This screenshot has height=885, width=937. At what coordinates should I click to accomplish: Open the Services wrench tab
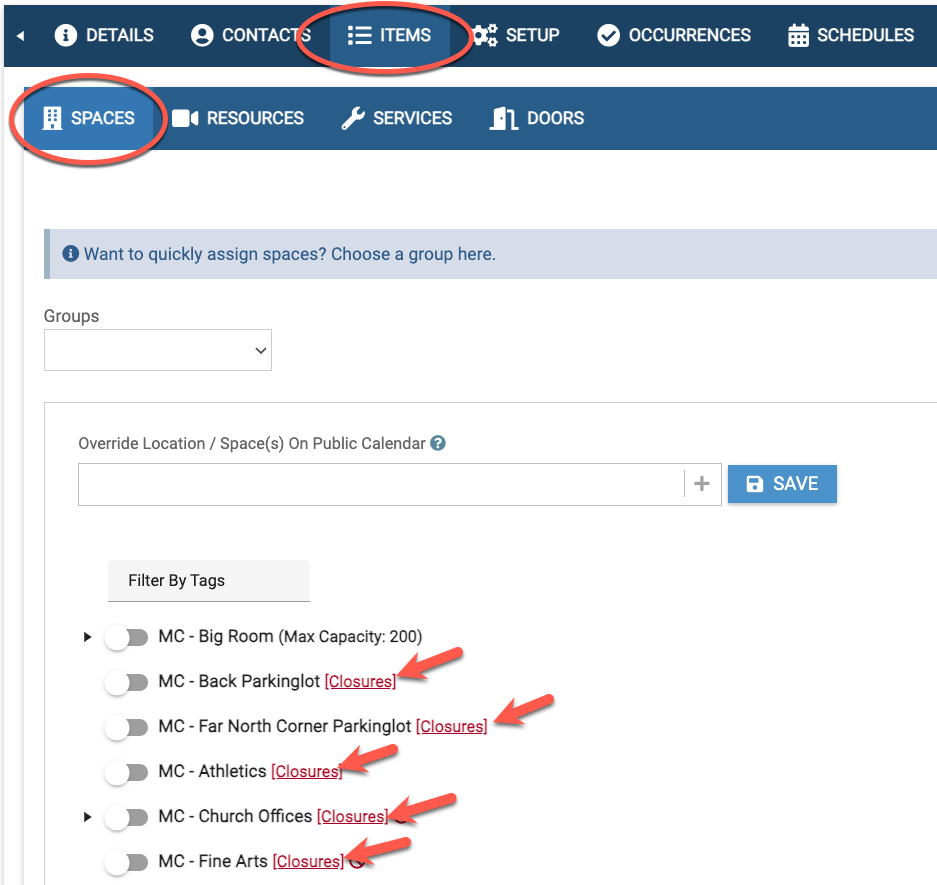[397, 118]
